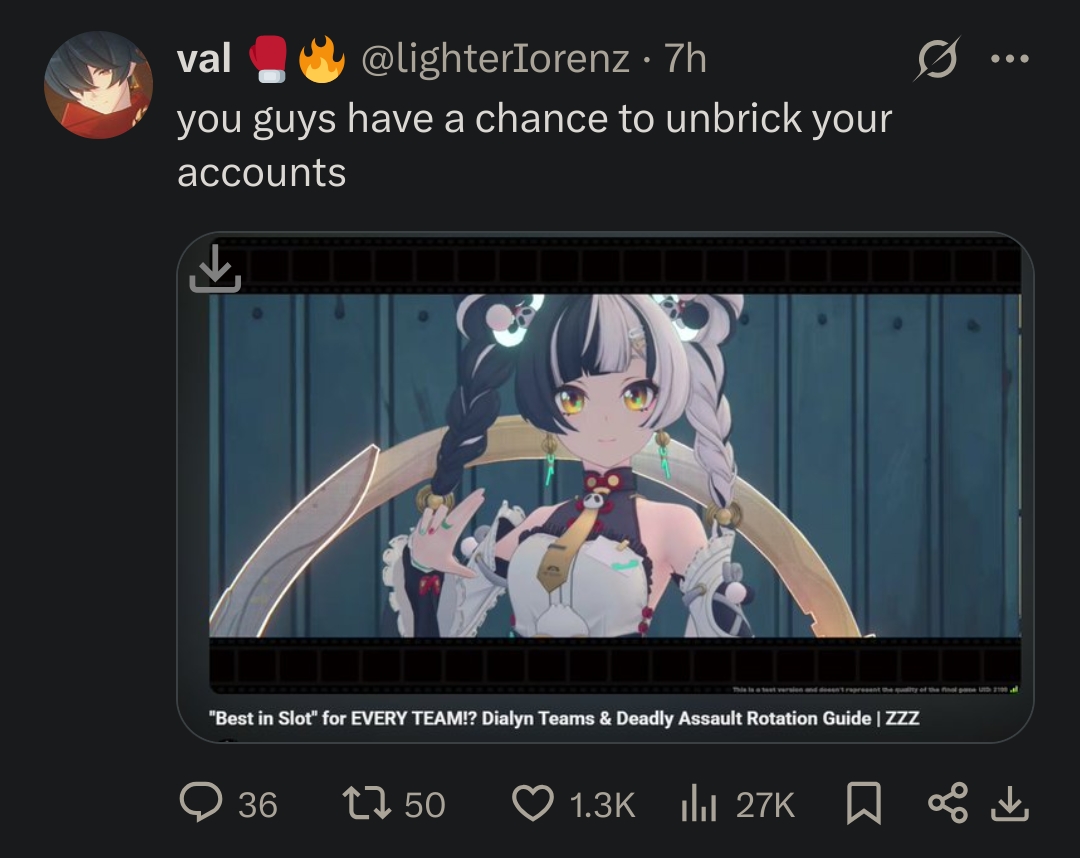Play the Dialyn character video thumbnail
The height and width of the screenshot is (858, 1080).
pyautogui.click(x=614, y=465)
